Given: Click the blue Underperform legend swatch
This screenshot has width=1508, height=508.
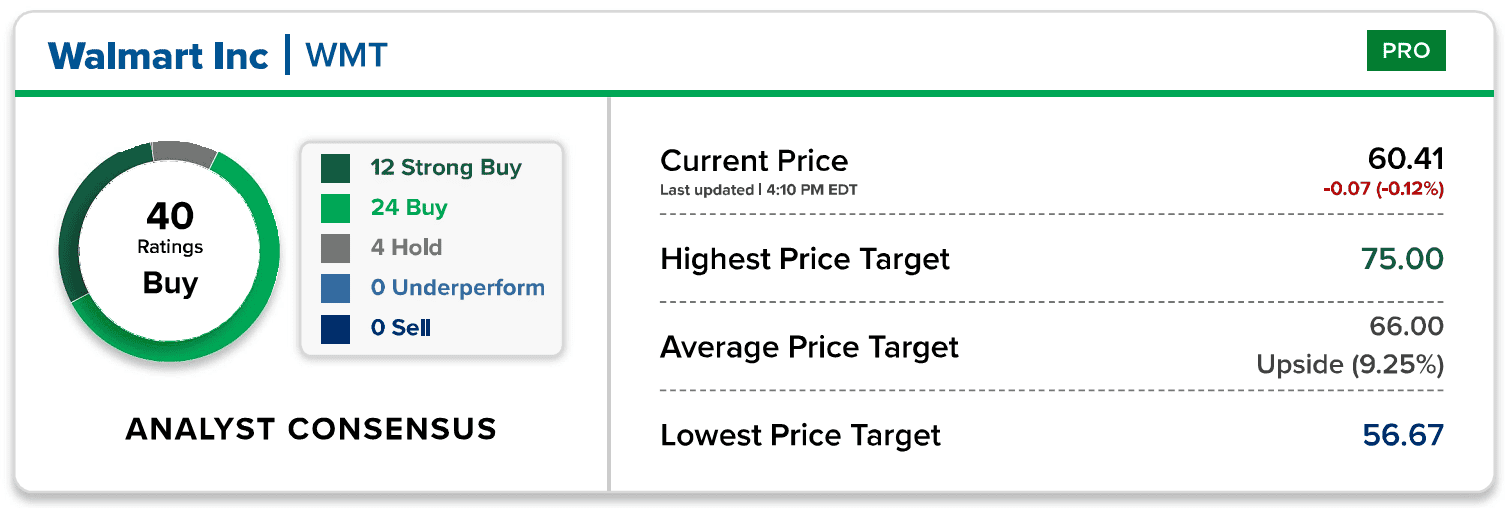Looking at the screenshot, I should click(335, 288).
